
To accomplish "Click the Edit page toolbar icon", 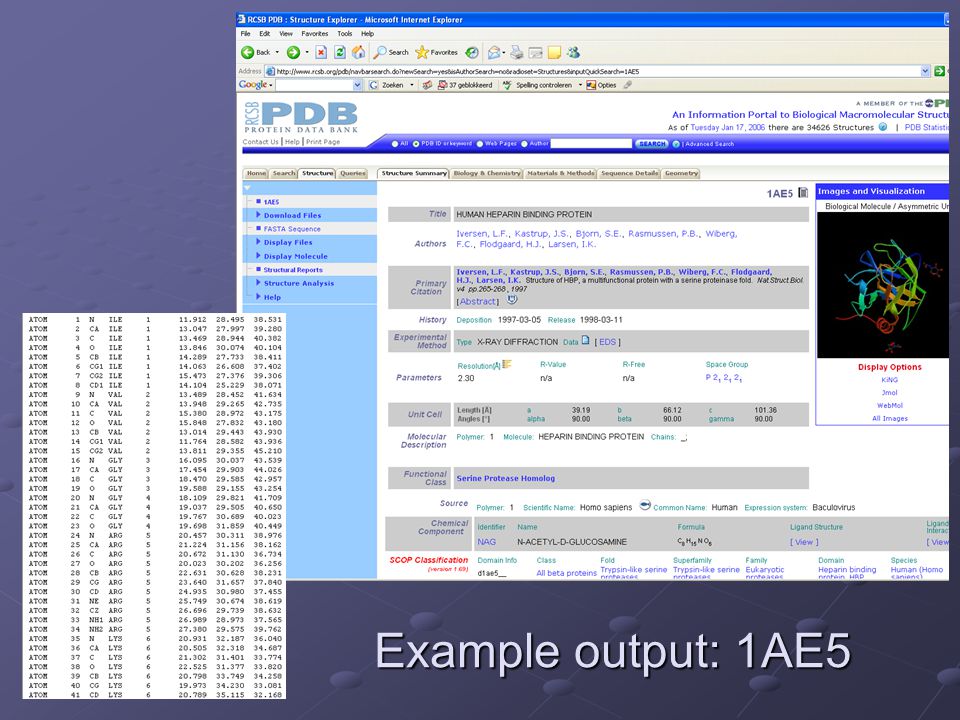I will pos(536,53).
